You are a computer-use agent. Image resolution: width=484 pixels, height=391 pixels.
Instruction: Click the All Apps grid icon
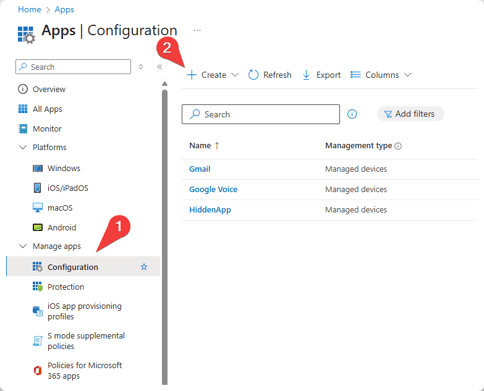tap(23, 109)
